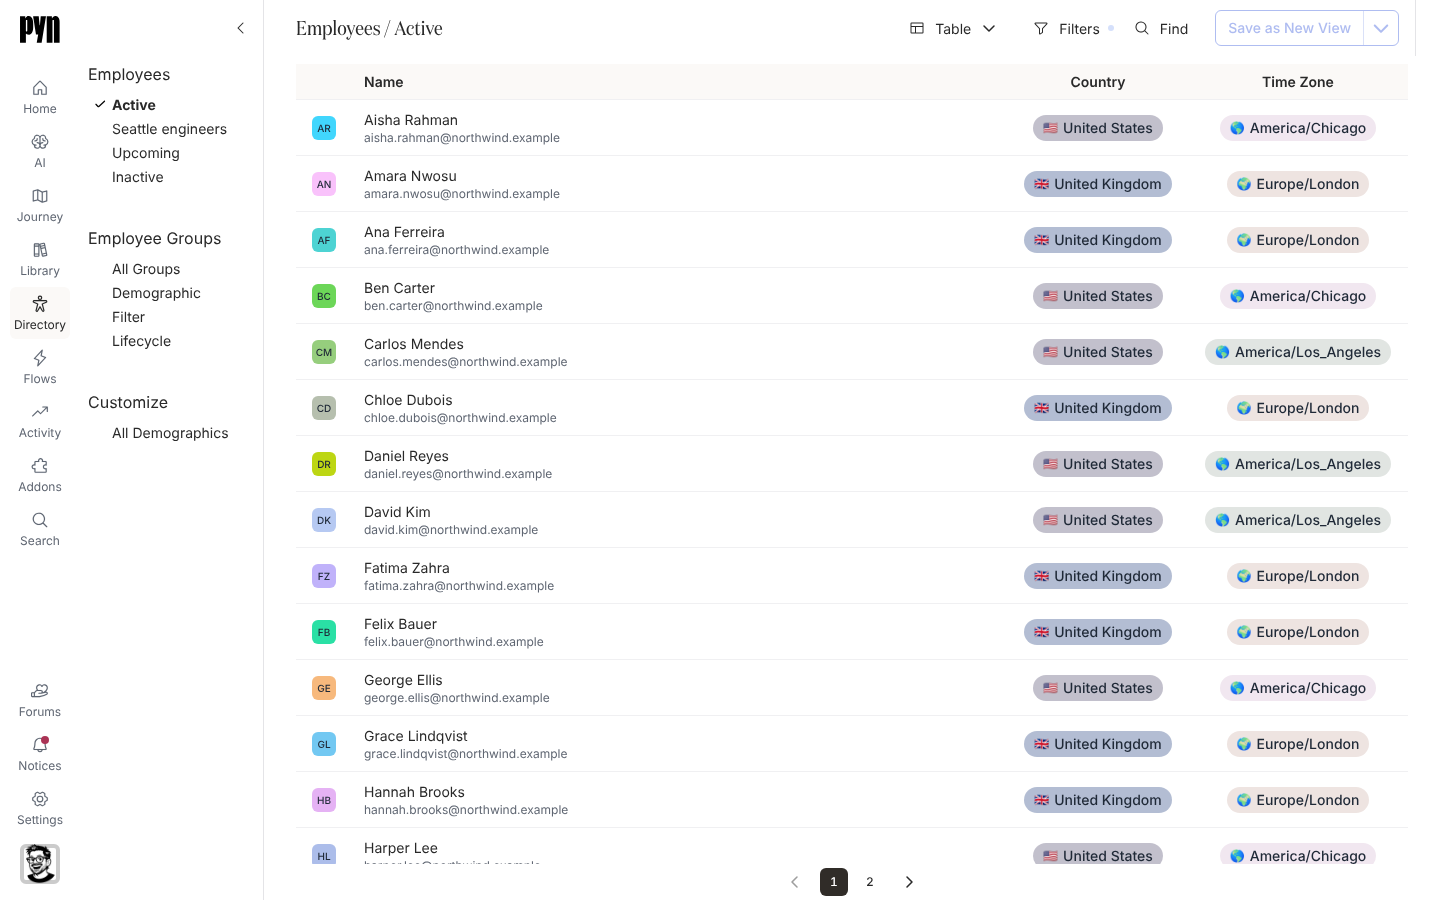
Task: Click the Find search button
Action: pos(1162,29)
